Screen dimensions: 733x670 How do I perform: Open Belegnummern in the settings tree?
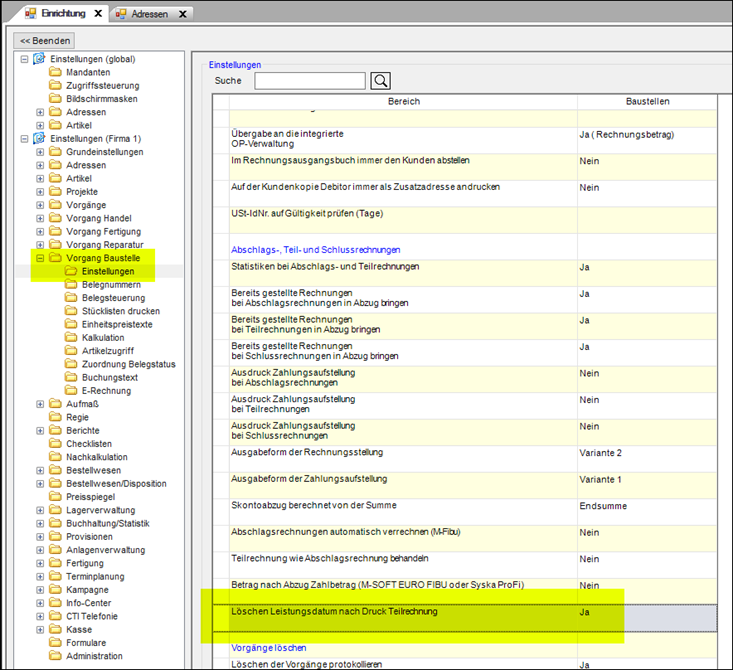(113, 285)
